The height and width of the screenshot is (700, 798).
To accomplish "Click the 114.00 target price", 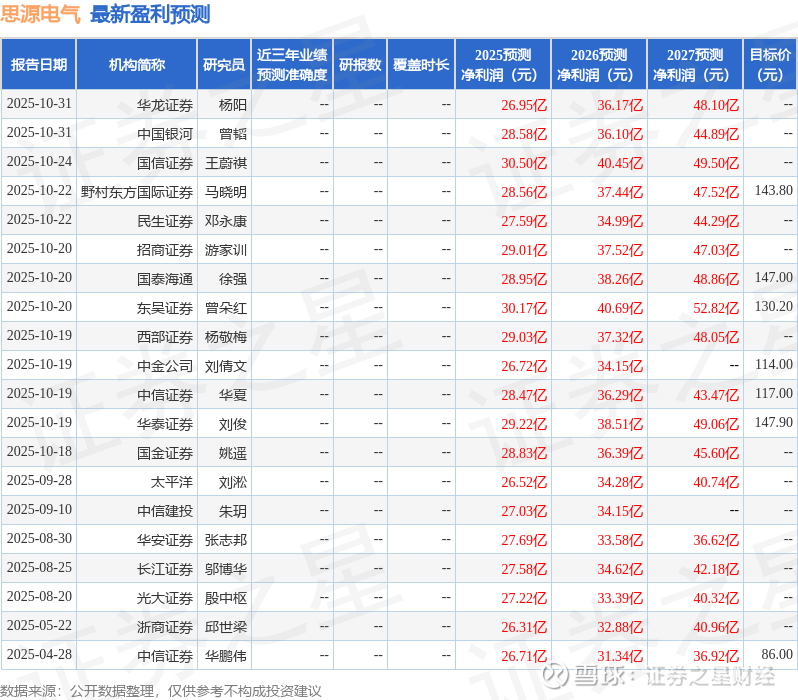I will (774, 365).
